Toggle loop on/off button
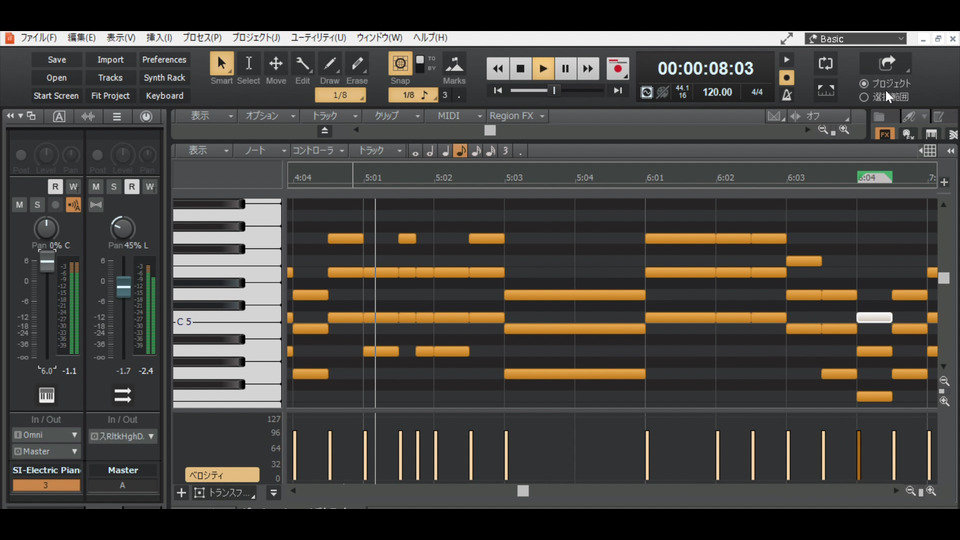Screen dimensions: 960x540 [826, 63]
